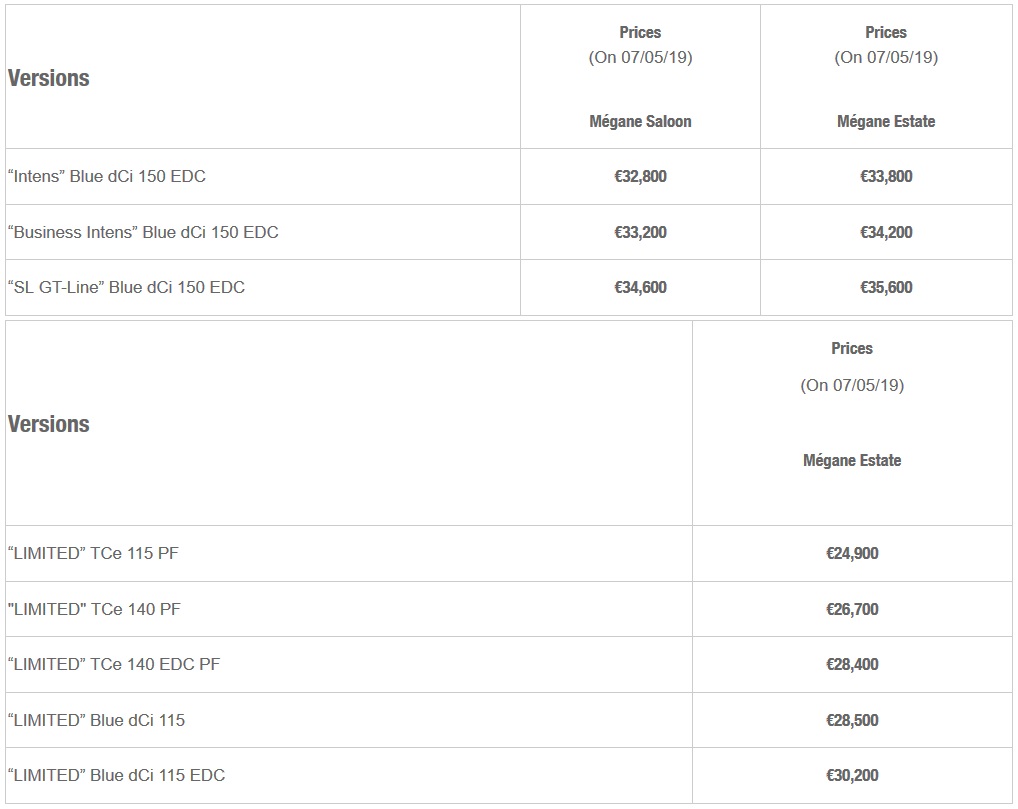Click the €26,700 price cell
1018x809 pixels.
click(x=852, y=609)
